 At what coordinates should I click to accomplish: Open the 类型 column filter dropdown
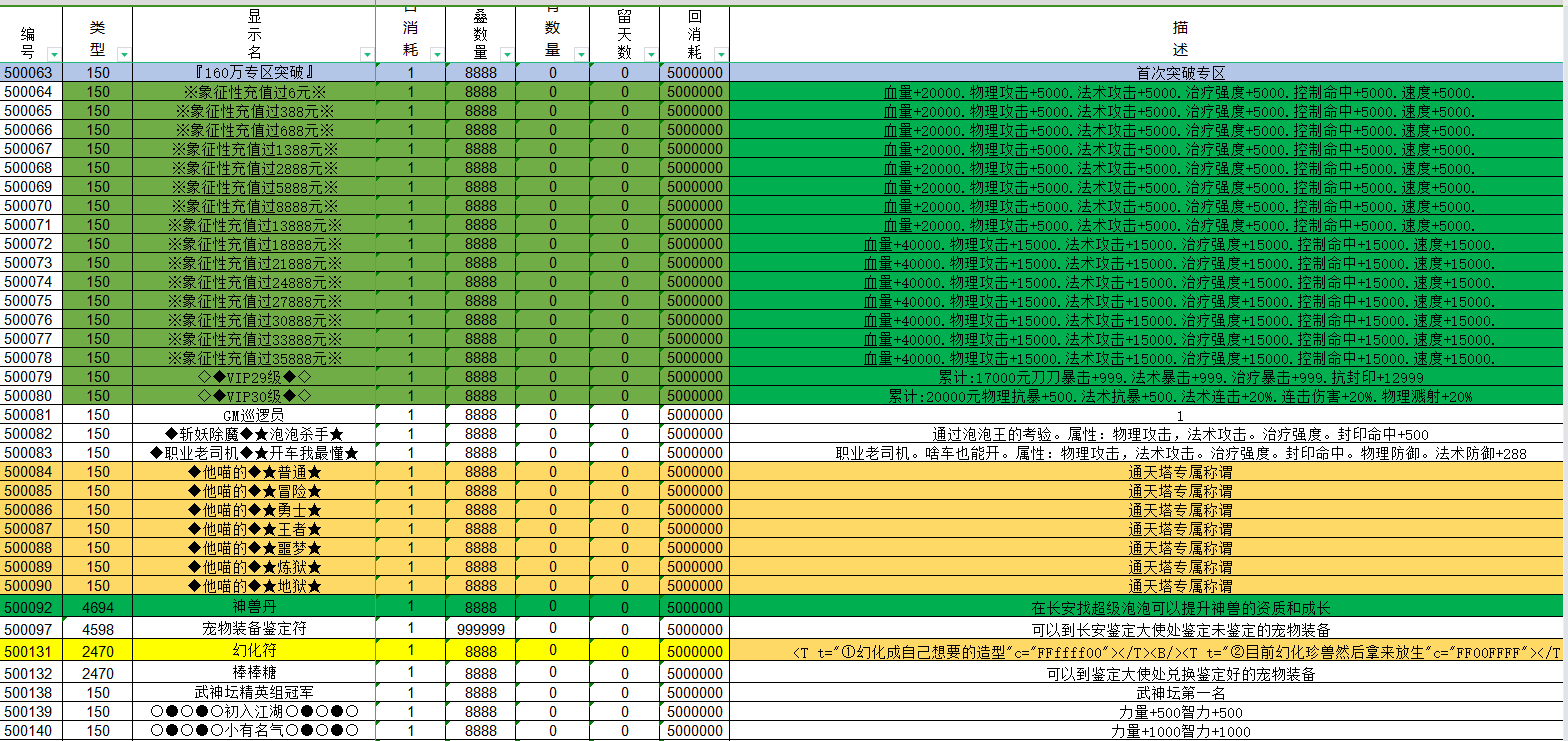(x=123, y=54)
